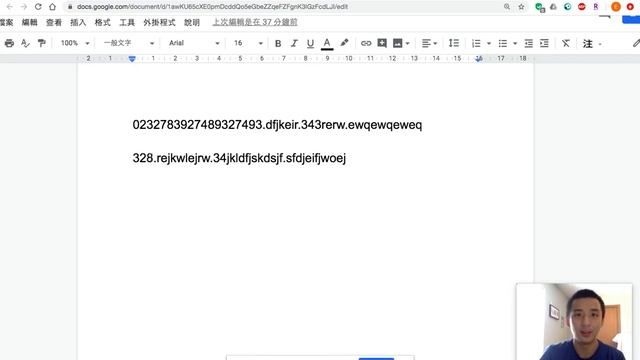Image resolution: width=640 pixels, height=360 pixels.
Task: Open the line spacing options
Action: coord(454,43)
